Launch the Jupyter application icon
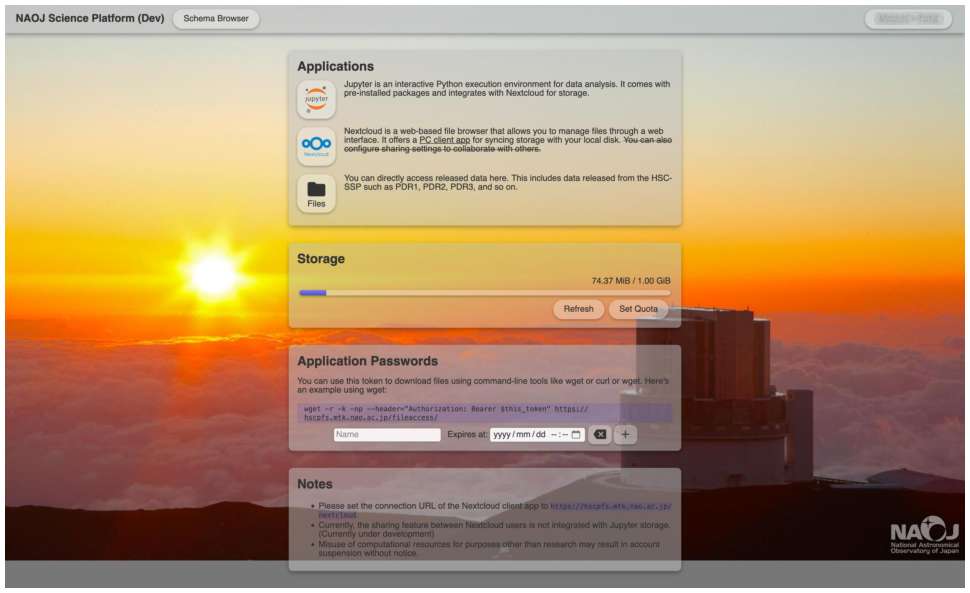 pyautogui.click(x=316, y=96)
